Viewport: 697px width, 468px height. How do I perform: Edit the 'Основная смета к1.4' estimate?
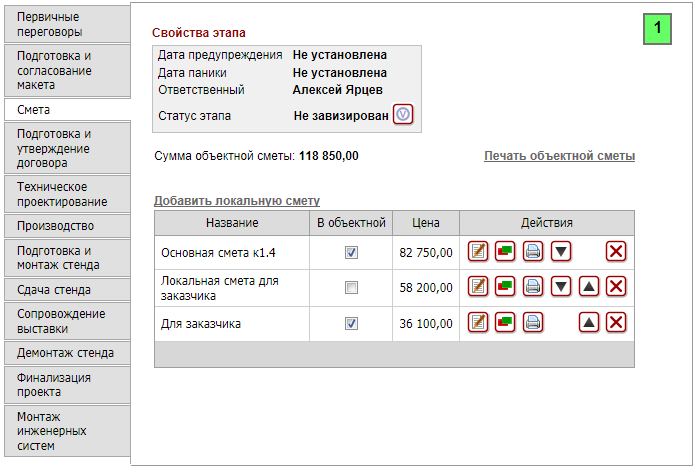pos(478,252)
